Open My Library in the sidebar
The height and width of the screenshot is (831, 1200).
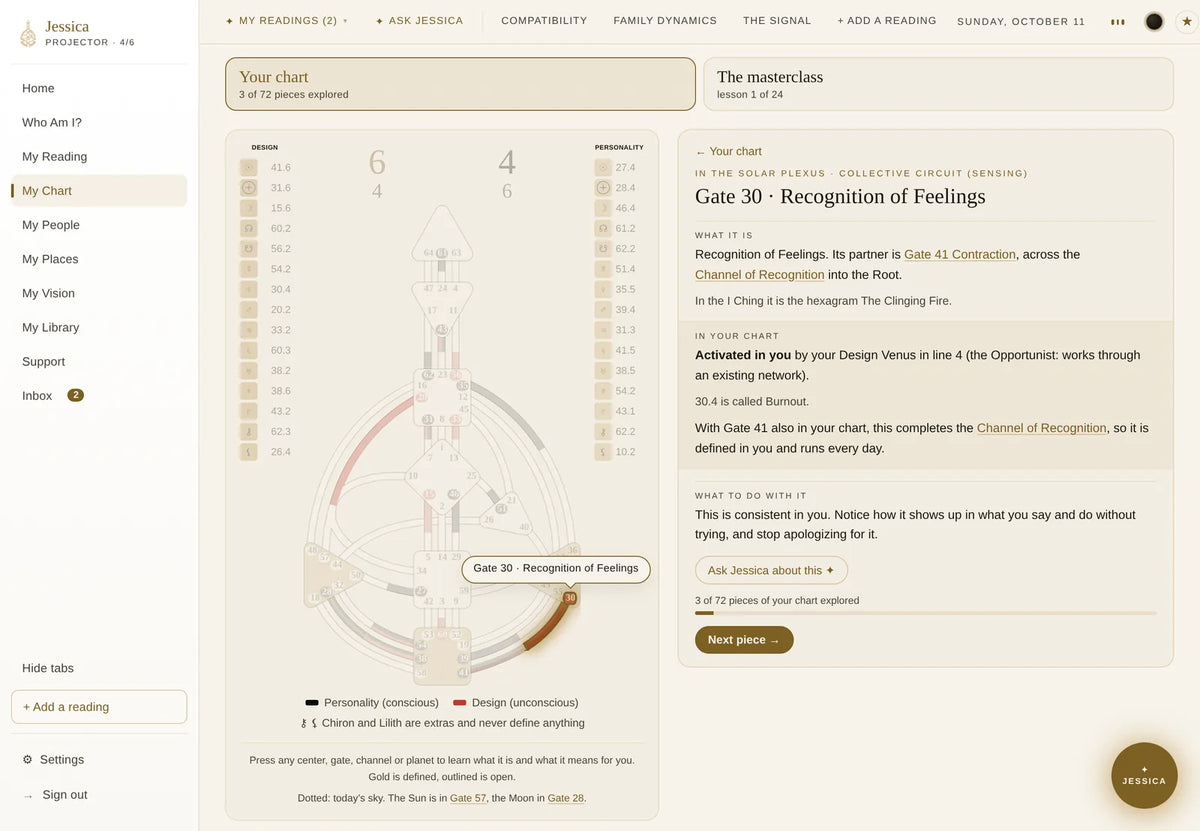(x=99, y=328)
